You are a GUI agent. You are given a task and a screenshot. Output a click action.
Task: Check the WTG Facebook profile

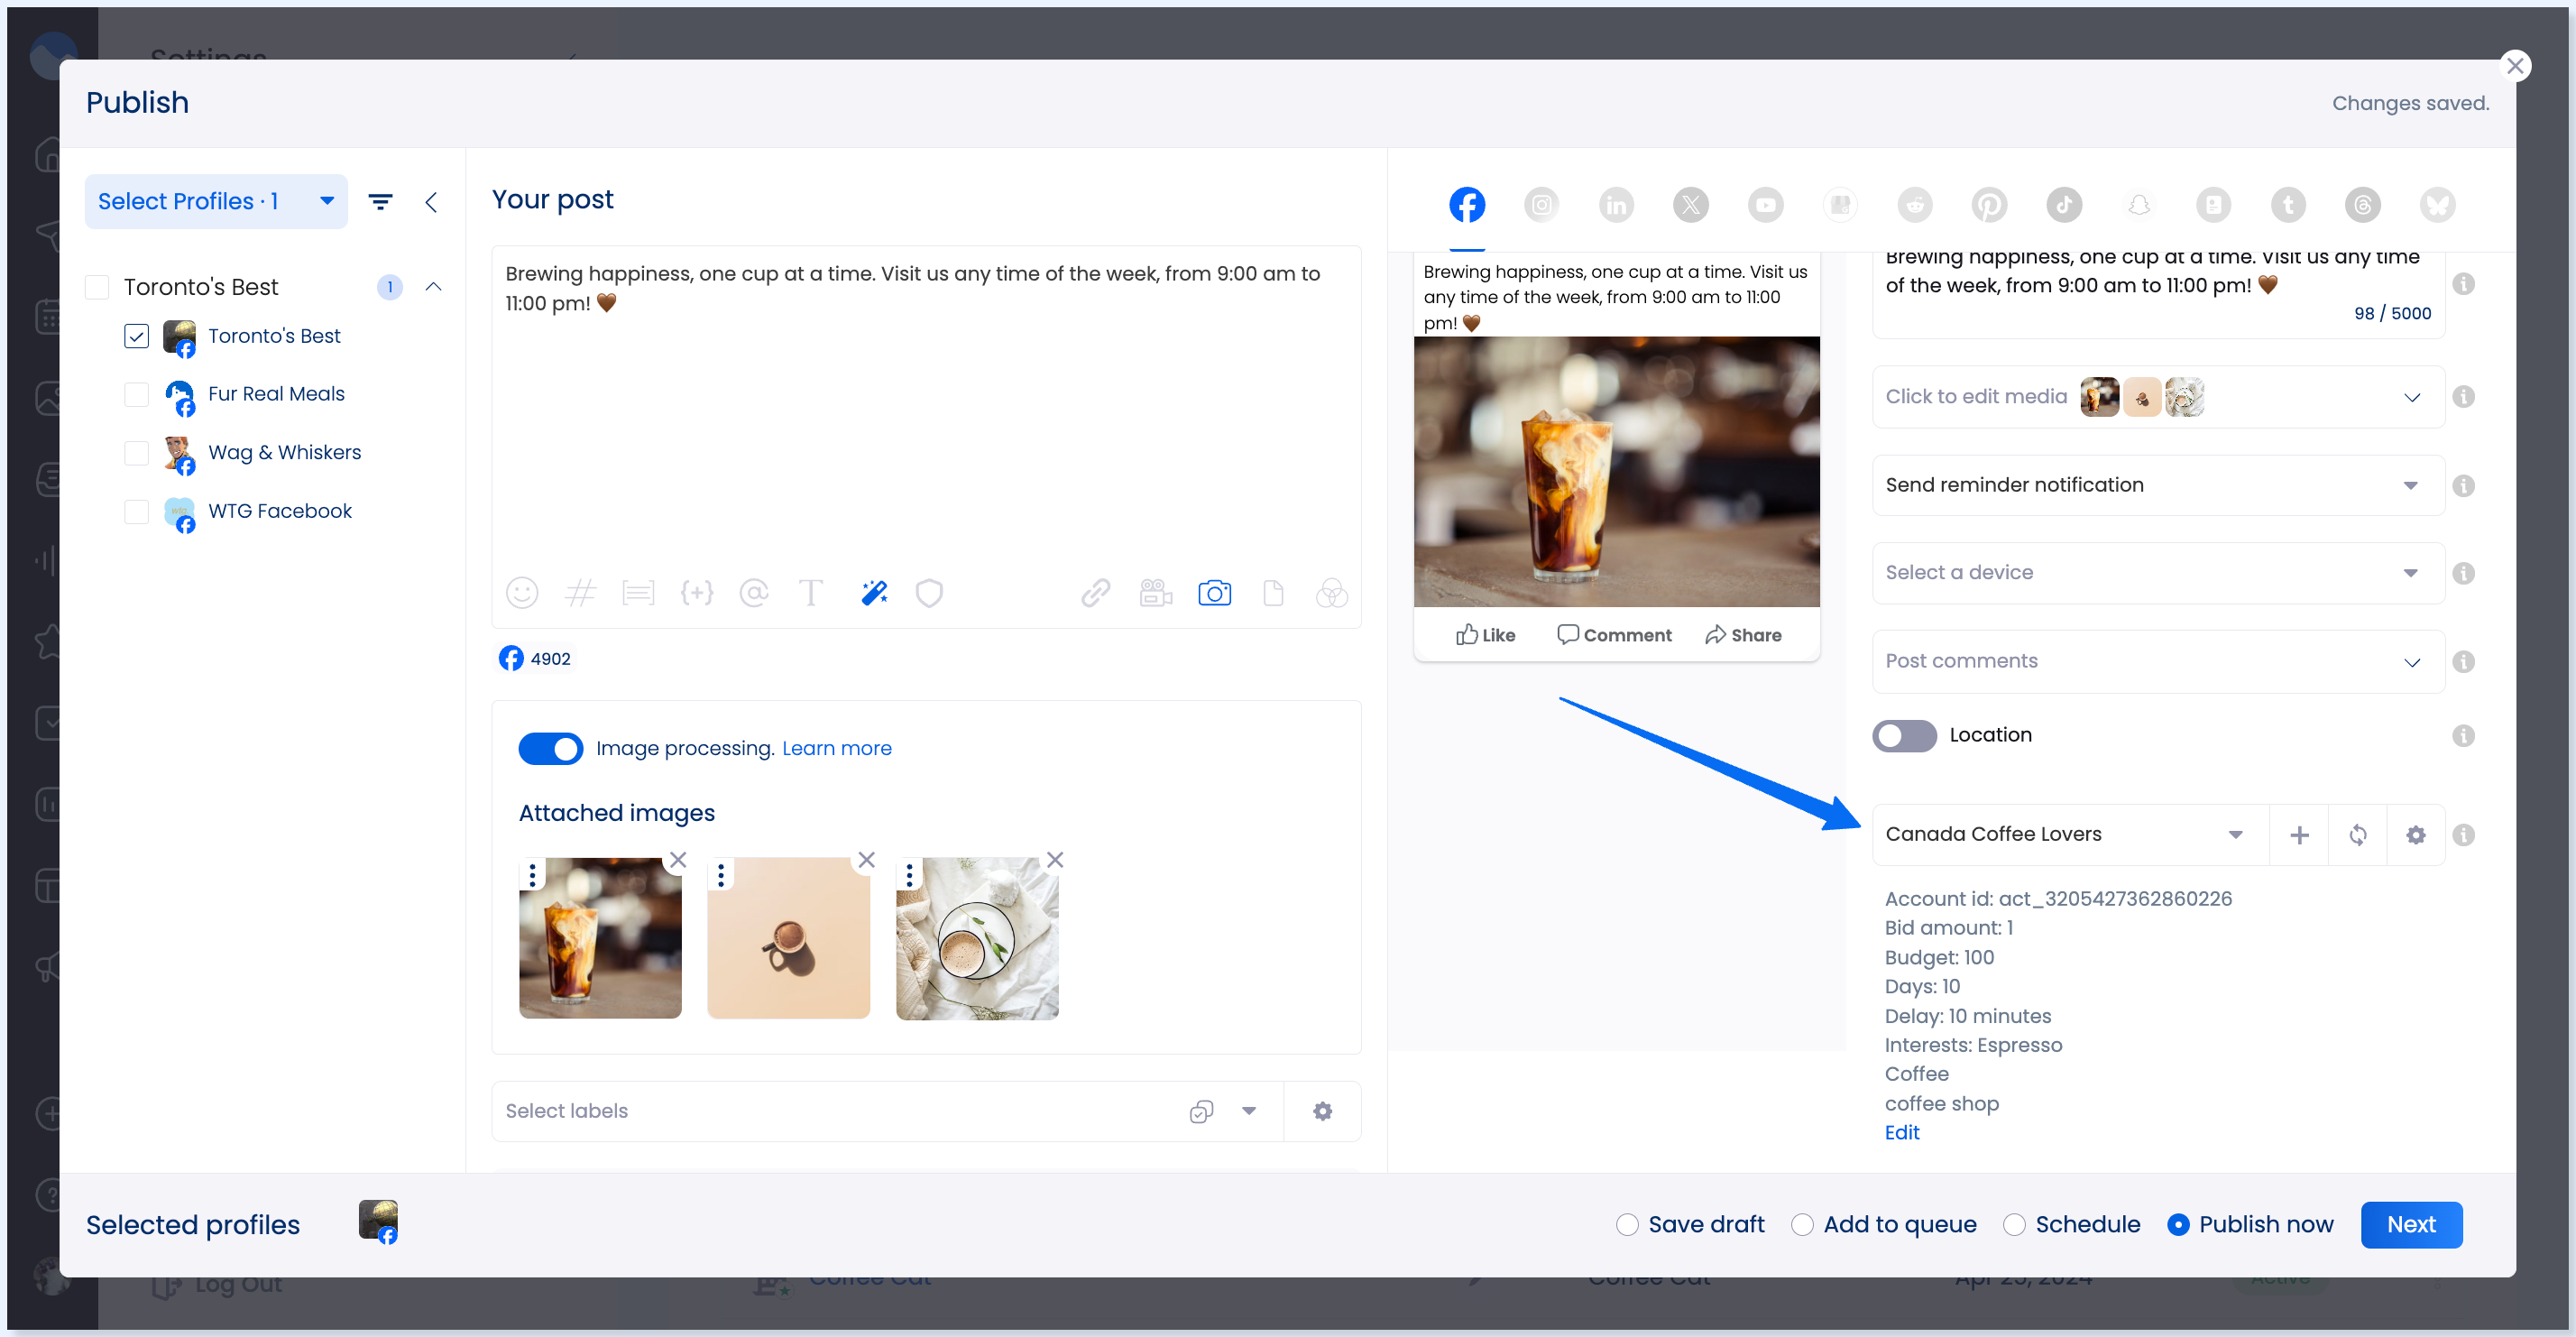[x=136, y=511]
